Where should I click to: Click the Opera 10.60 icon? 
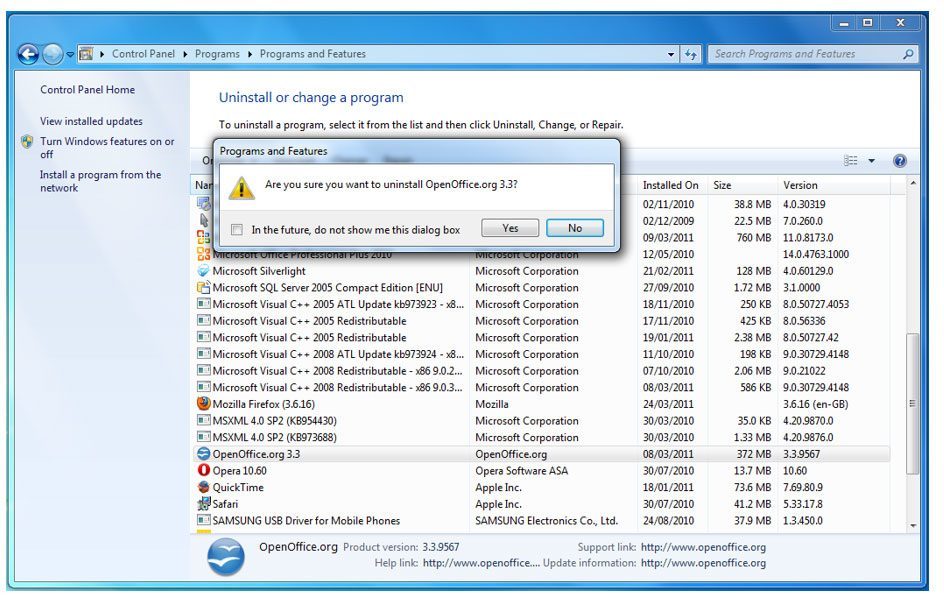click(x=203, y=470)
